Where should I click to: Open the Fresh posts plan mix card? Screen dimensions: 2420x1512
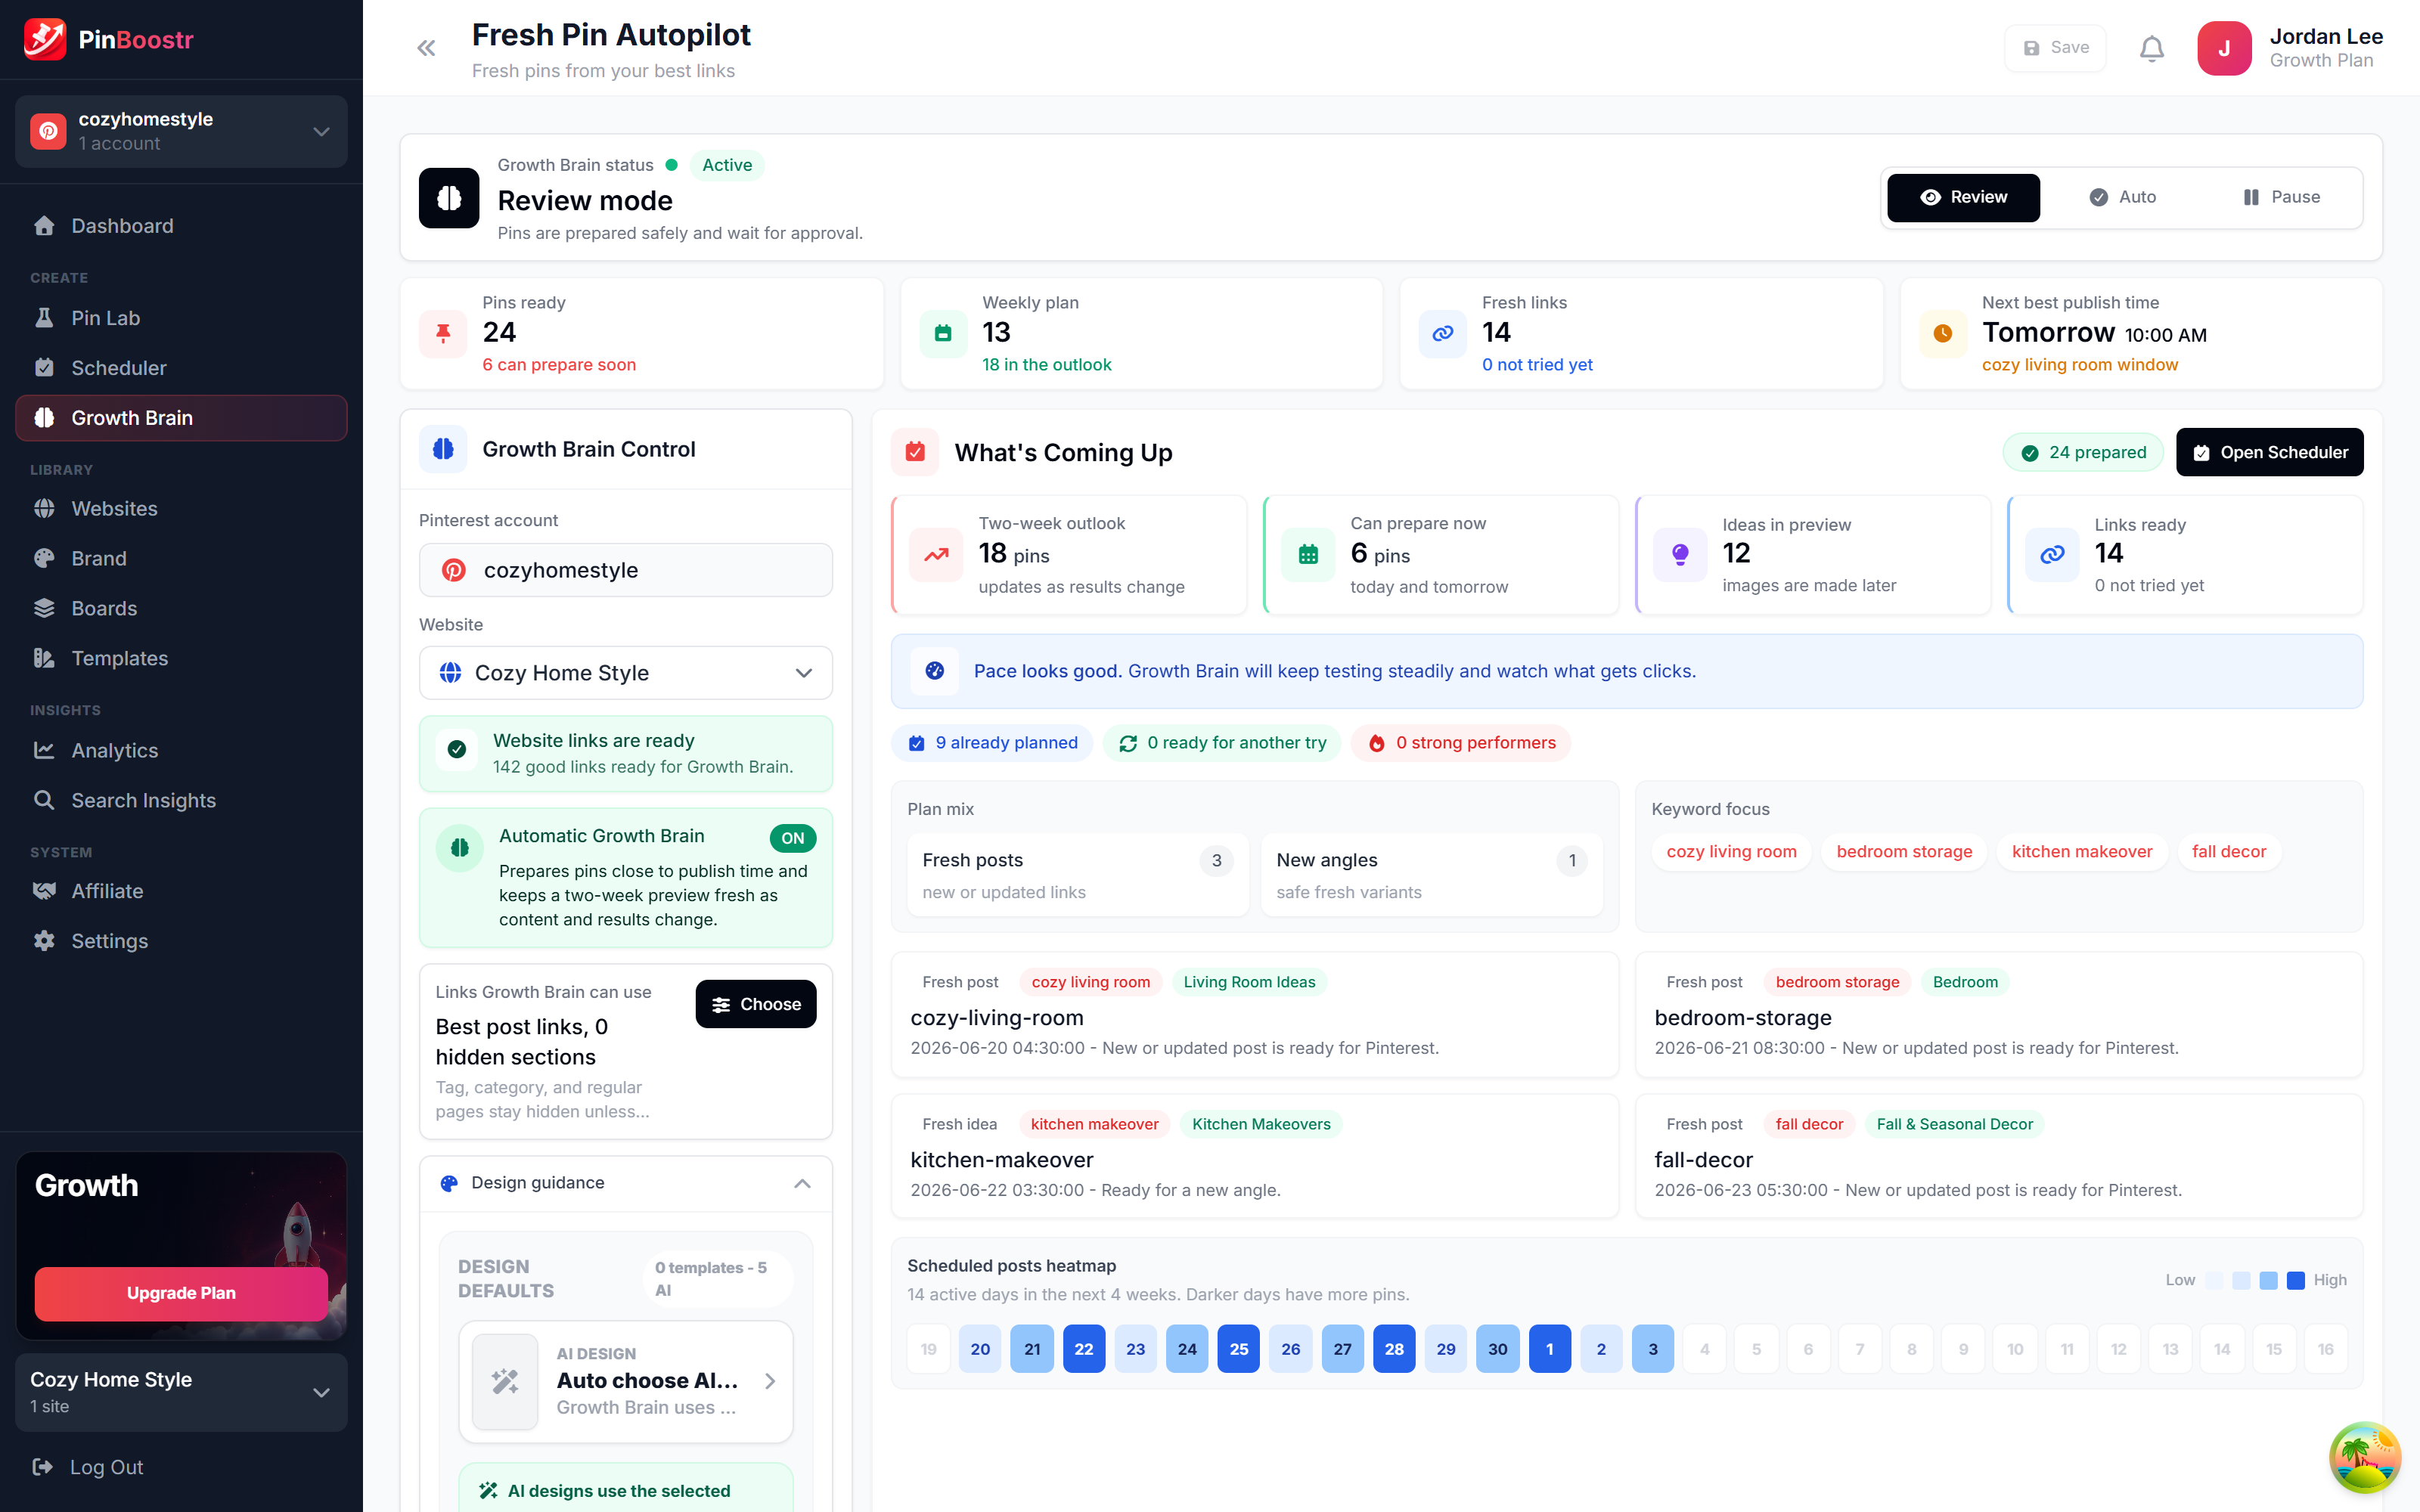tap(1078, 875)
